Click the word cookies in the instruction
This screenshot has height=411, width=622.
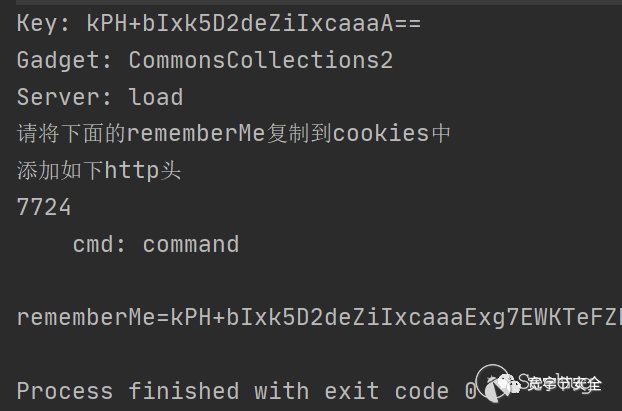point(380,133)
